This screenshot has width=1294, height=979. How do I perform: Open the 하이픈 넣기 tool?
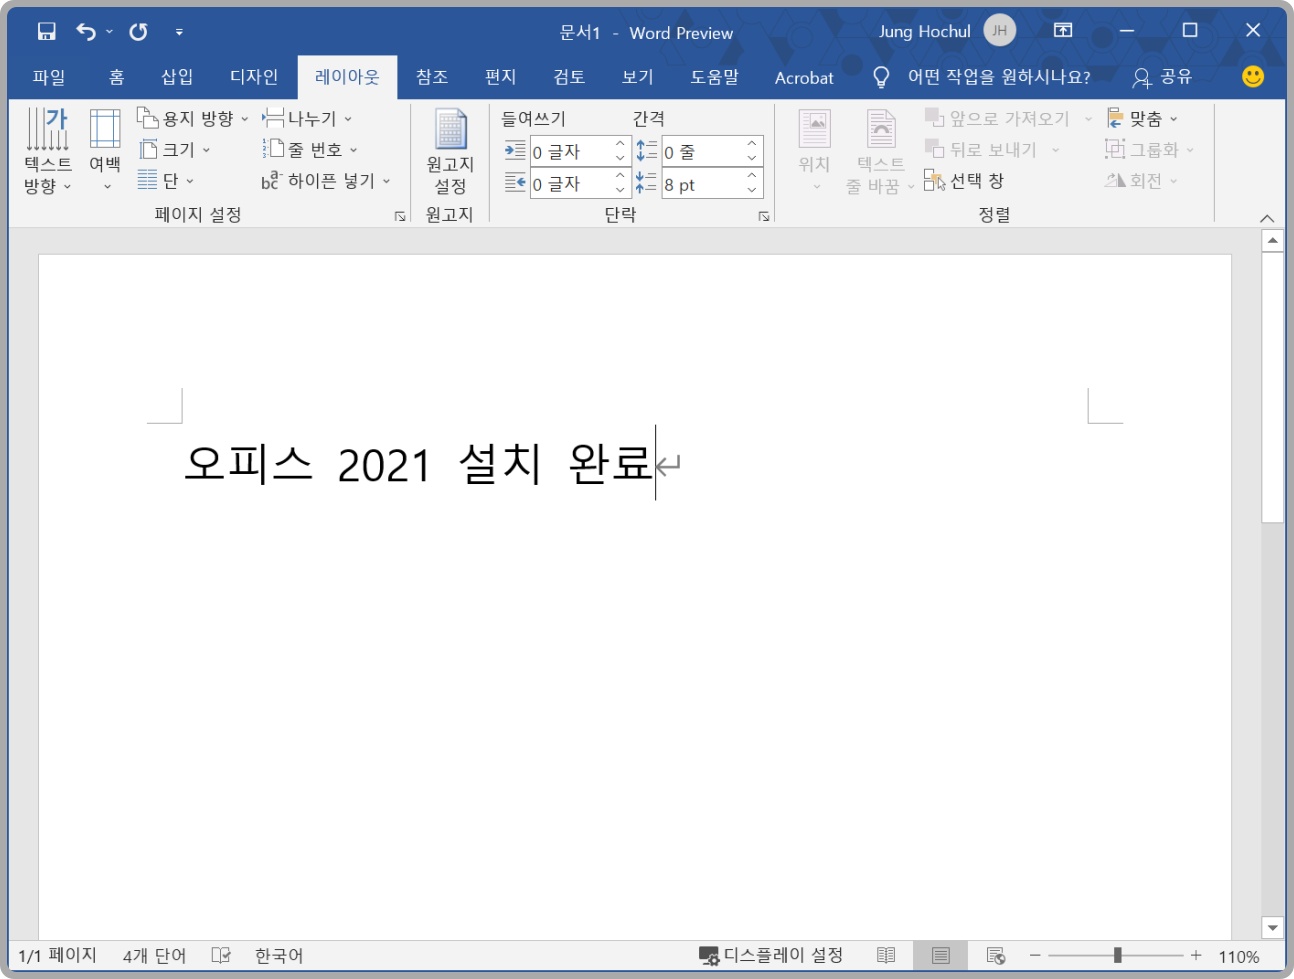tap(323, 181)
